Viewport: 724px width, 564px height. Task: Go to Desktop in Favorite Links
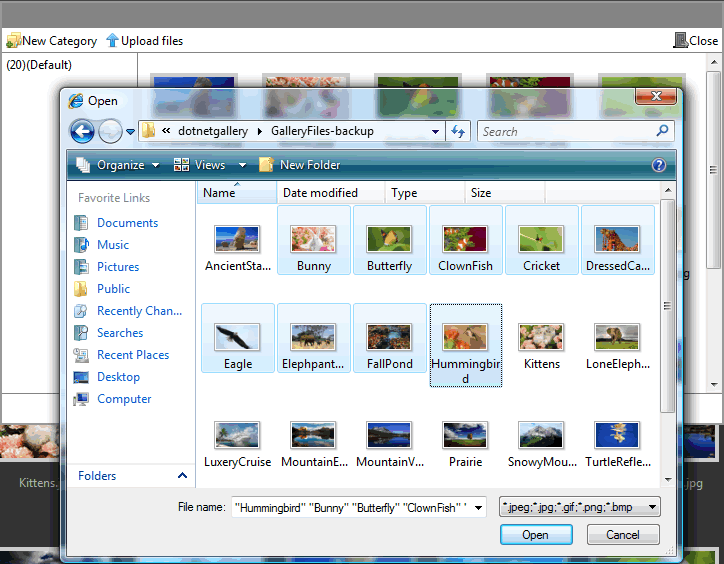118,377
